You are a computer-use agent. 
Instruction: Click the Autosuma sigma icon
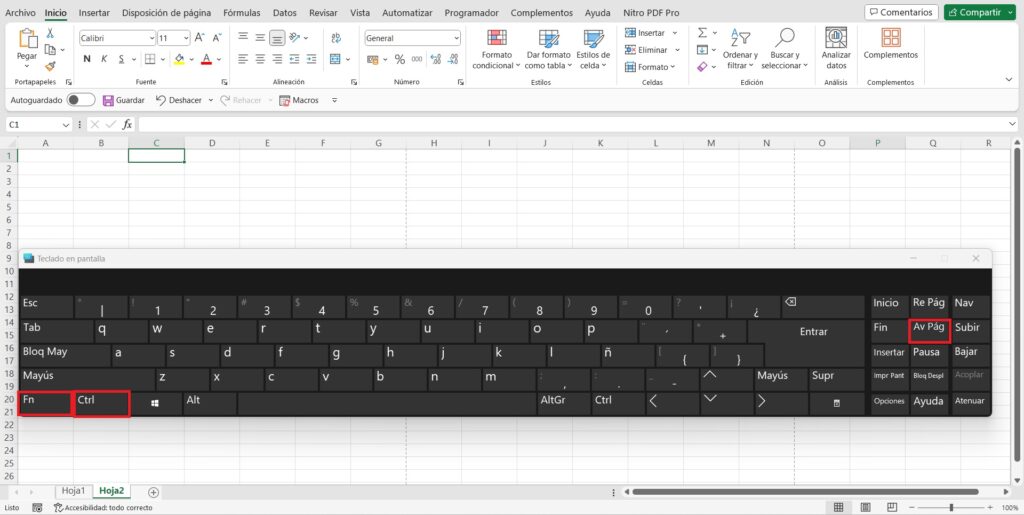click(702, 33)
